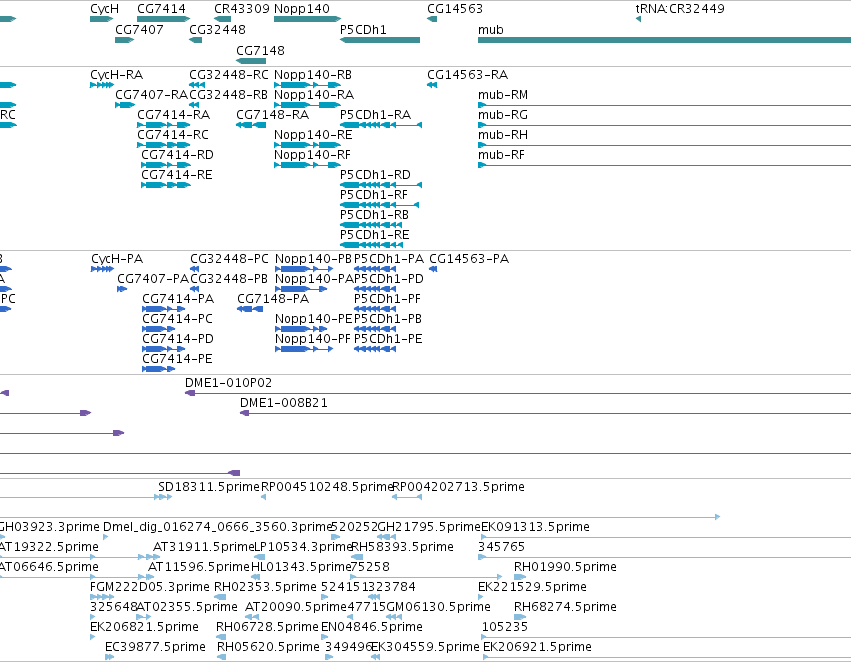Select the DME1-010P02 clone feature

pos(518,393)
